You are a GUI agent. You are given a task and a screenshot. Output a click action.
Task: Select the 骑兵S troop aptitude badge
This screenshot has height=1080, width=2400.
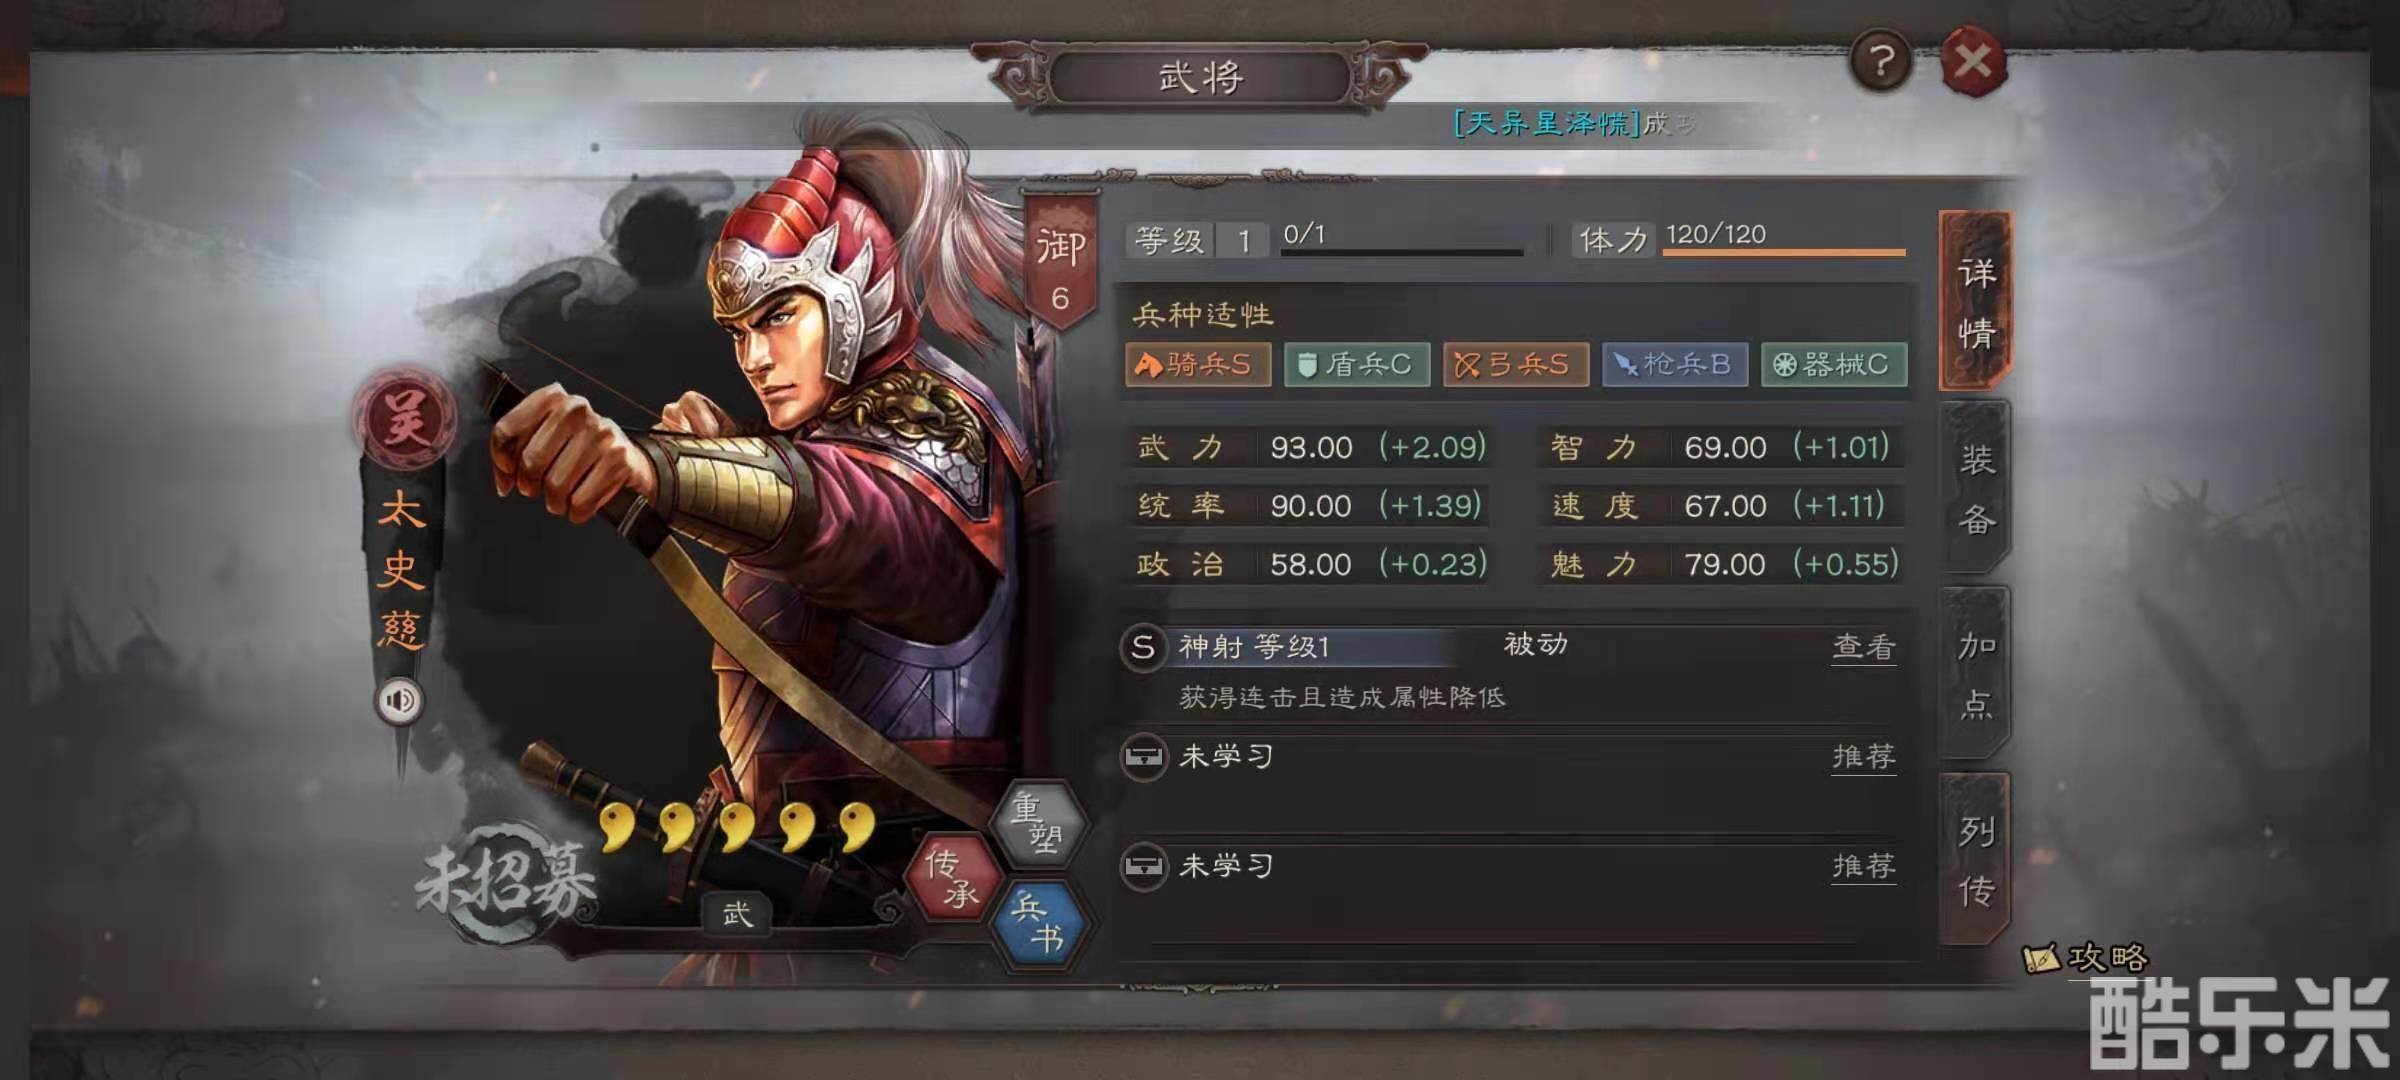click(x=1198, y=365)
